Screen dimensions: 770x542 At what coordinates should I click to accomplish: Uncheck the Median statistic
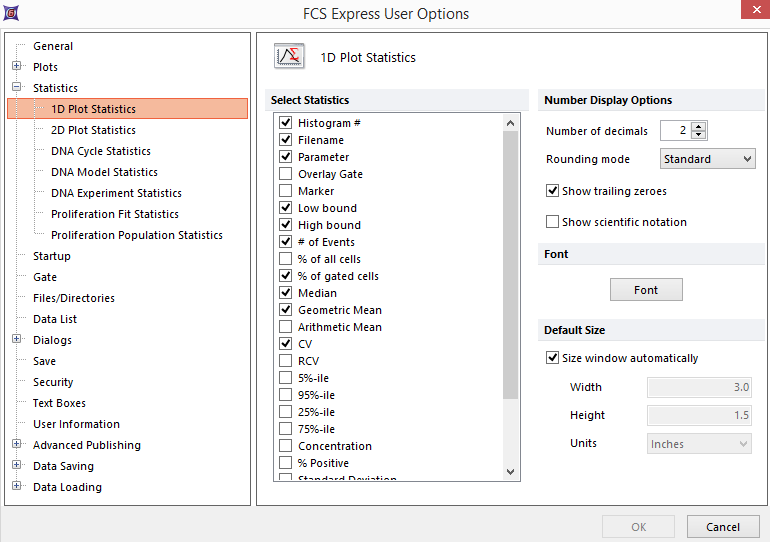286,293
